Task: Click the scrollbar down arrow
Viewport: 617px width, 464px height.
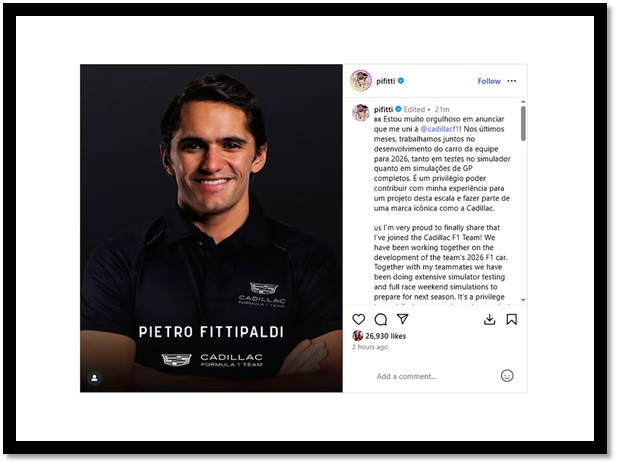Action: coord(523,300)
